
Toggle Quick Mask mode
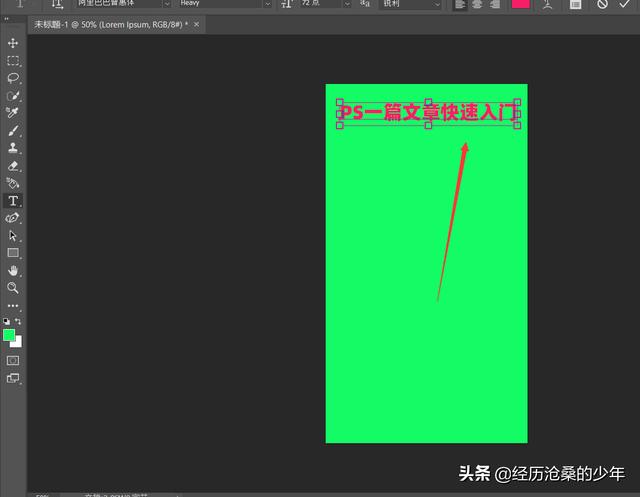coord(13,360)
